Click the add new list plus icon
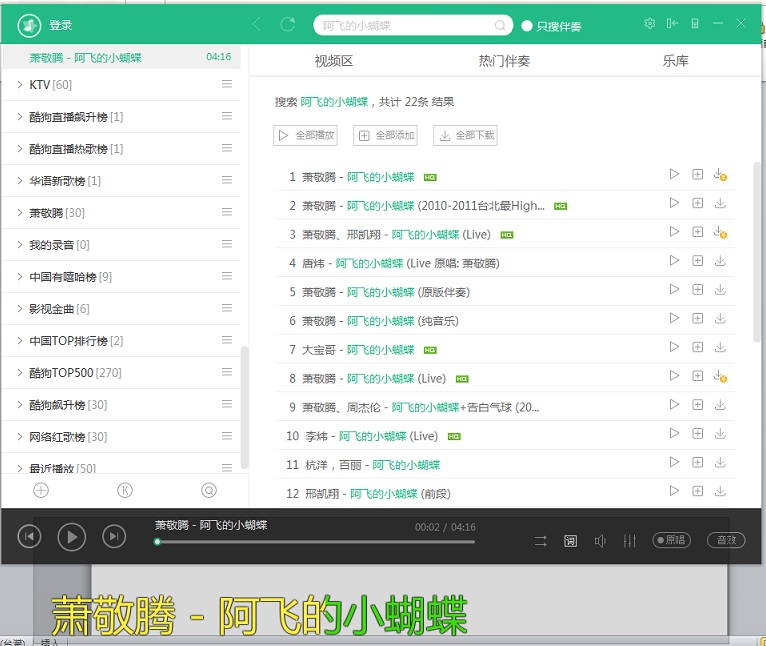The width and height of the screenshot is (766, 646). [x=41, y=490]
